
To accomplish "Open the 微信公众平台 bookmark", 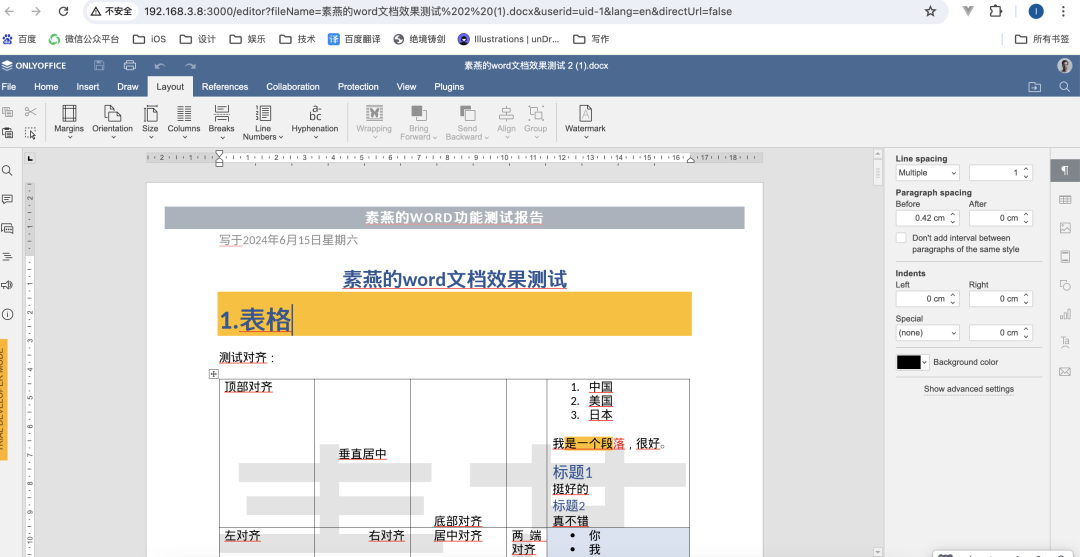I will [x=83, y=39].
